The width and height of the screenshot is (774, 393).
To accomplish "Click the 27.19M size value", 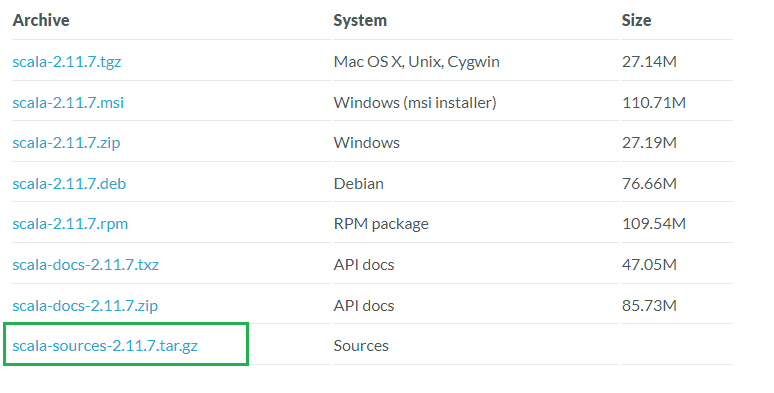I will point(649,143).
